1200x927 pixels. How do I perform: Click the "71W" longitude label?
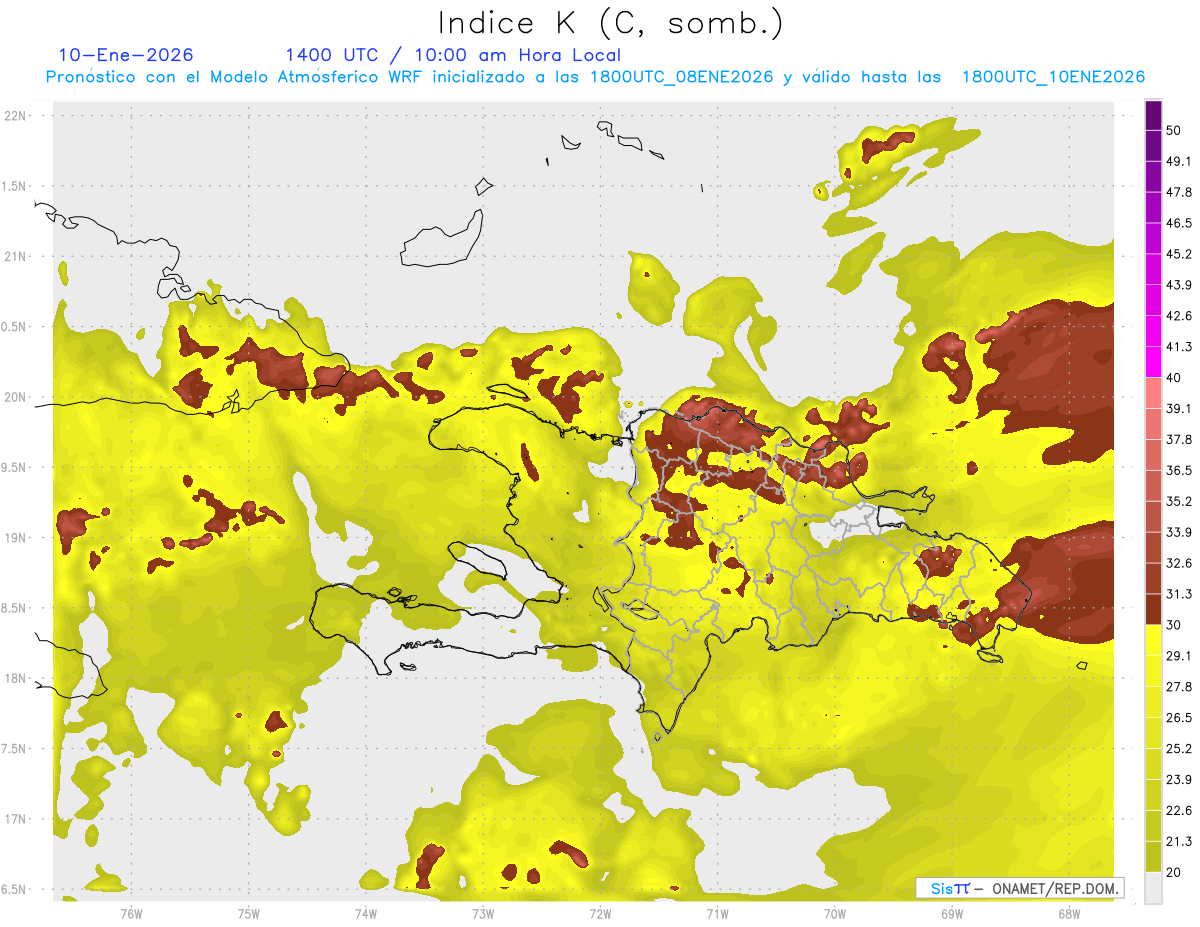[x=717, y=914]
